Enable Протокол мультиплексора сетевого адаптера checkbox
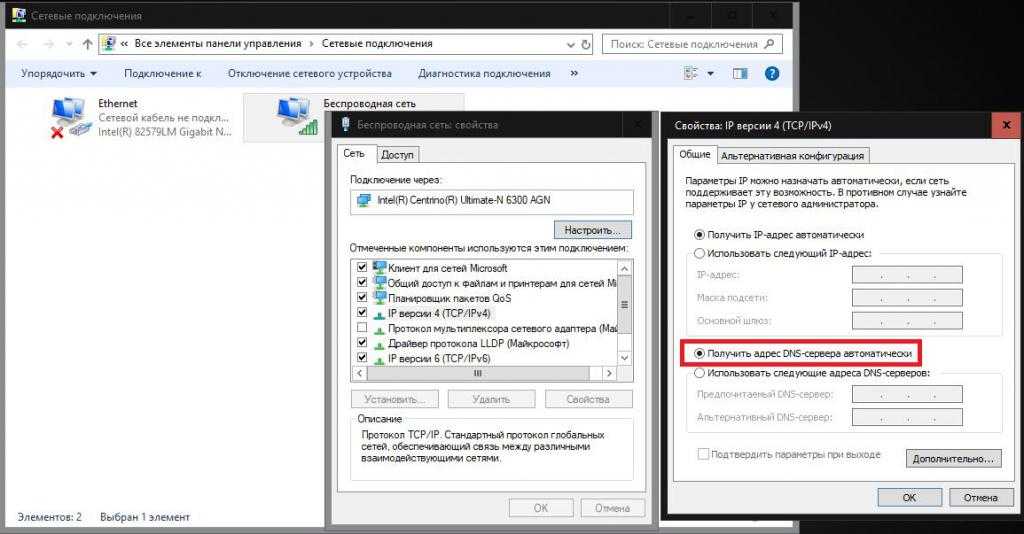This screenshot has height=534, width=1024. [362, 328]
